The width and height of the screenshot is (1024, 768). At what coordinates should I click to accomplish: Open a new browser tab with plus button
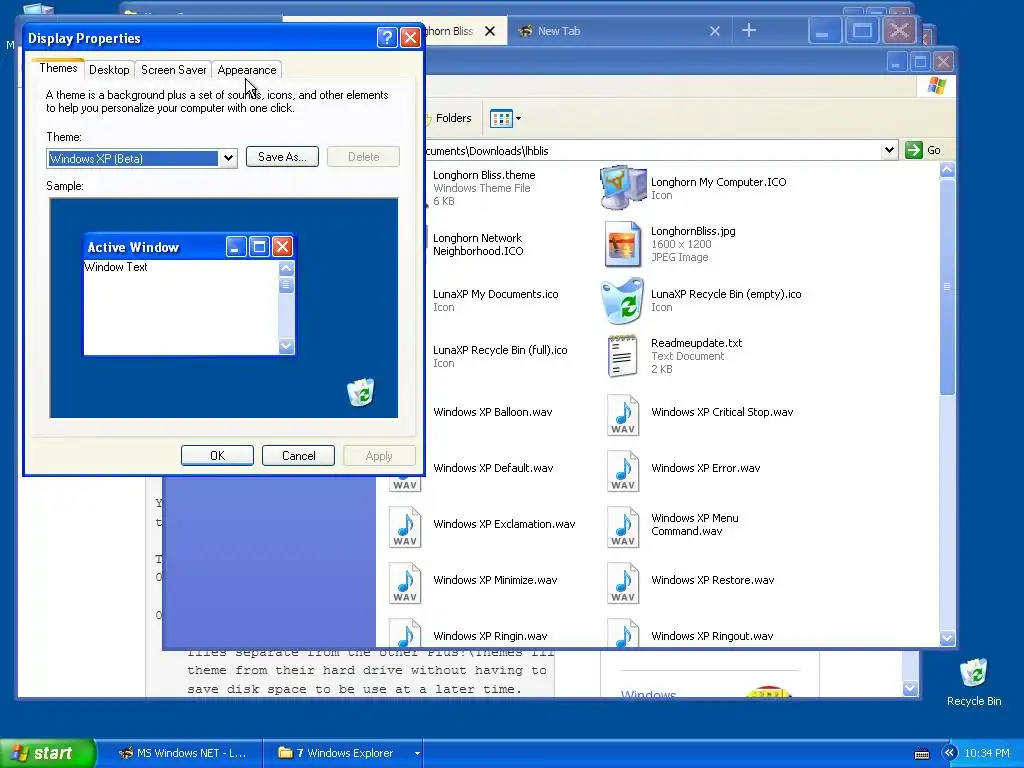pos(749,30)
